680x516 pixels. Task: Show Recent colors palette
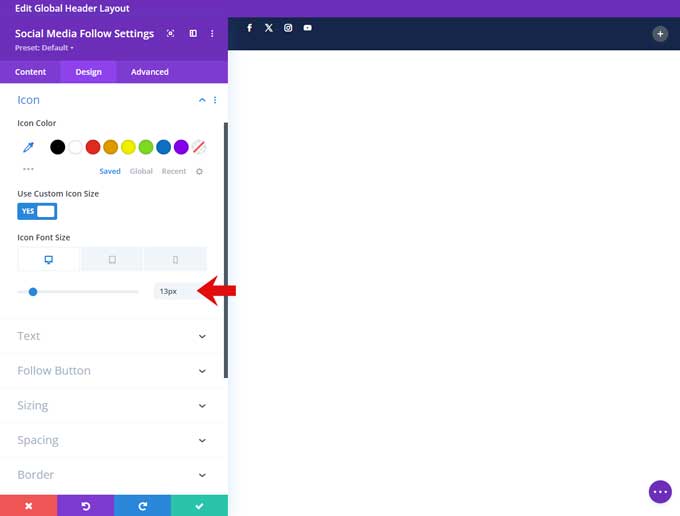(x=174, y=171)
